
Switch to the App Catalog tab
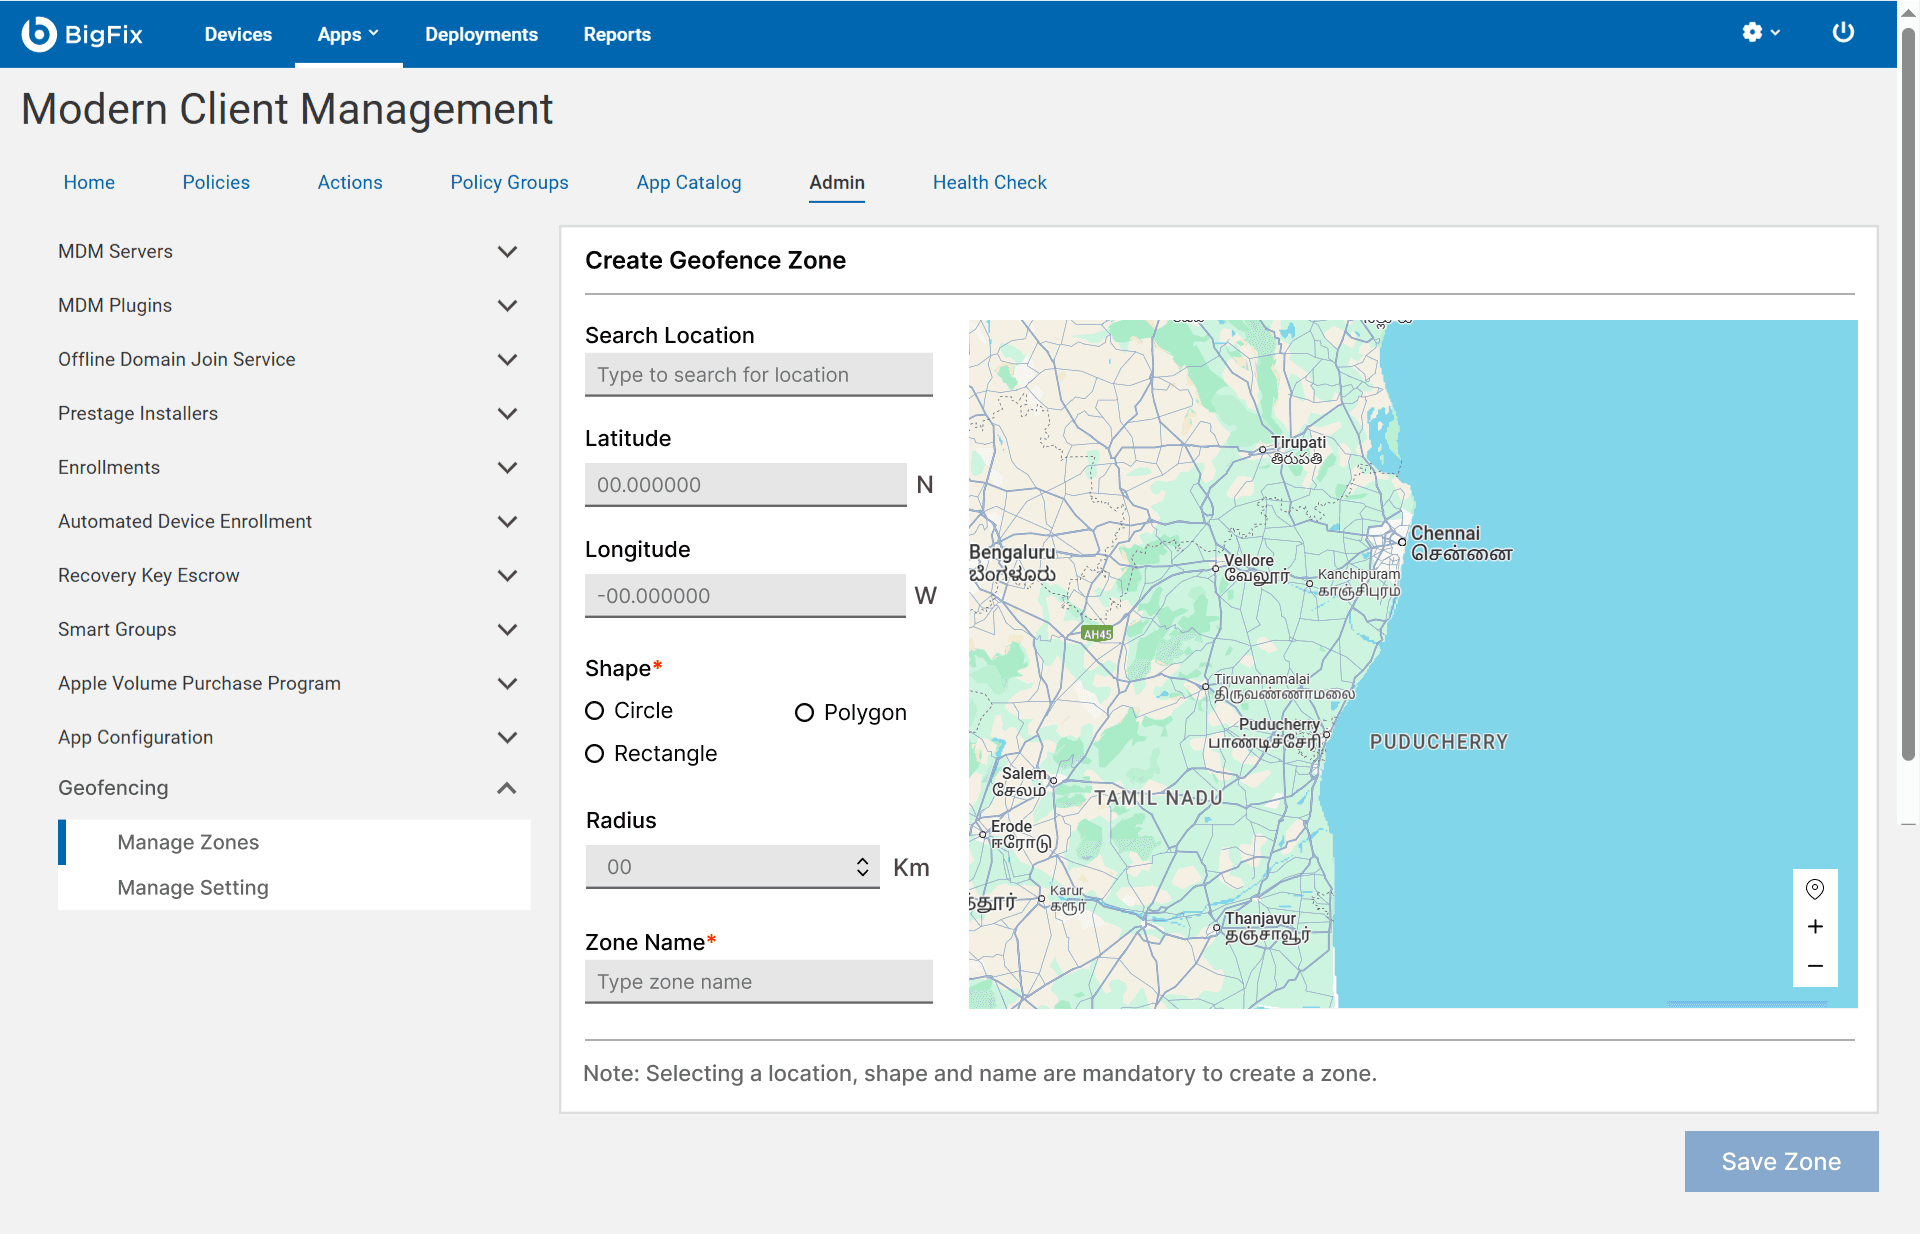coord(689,182)
